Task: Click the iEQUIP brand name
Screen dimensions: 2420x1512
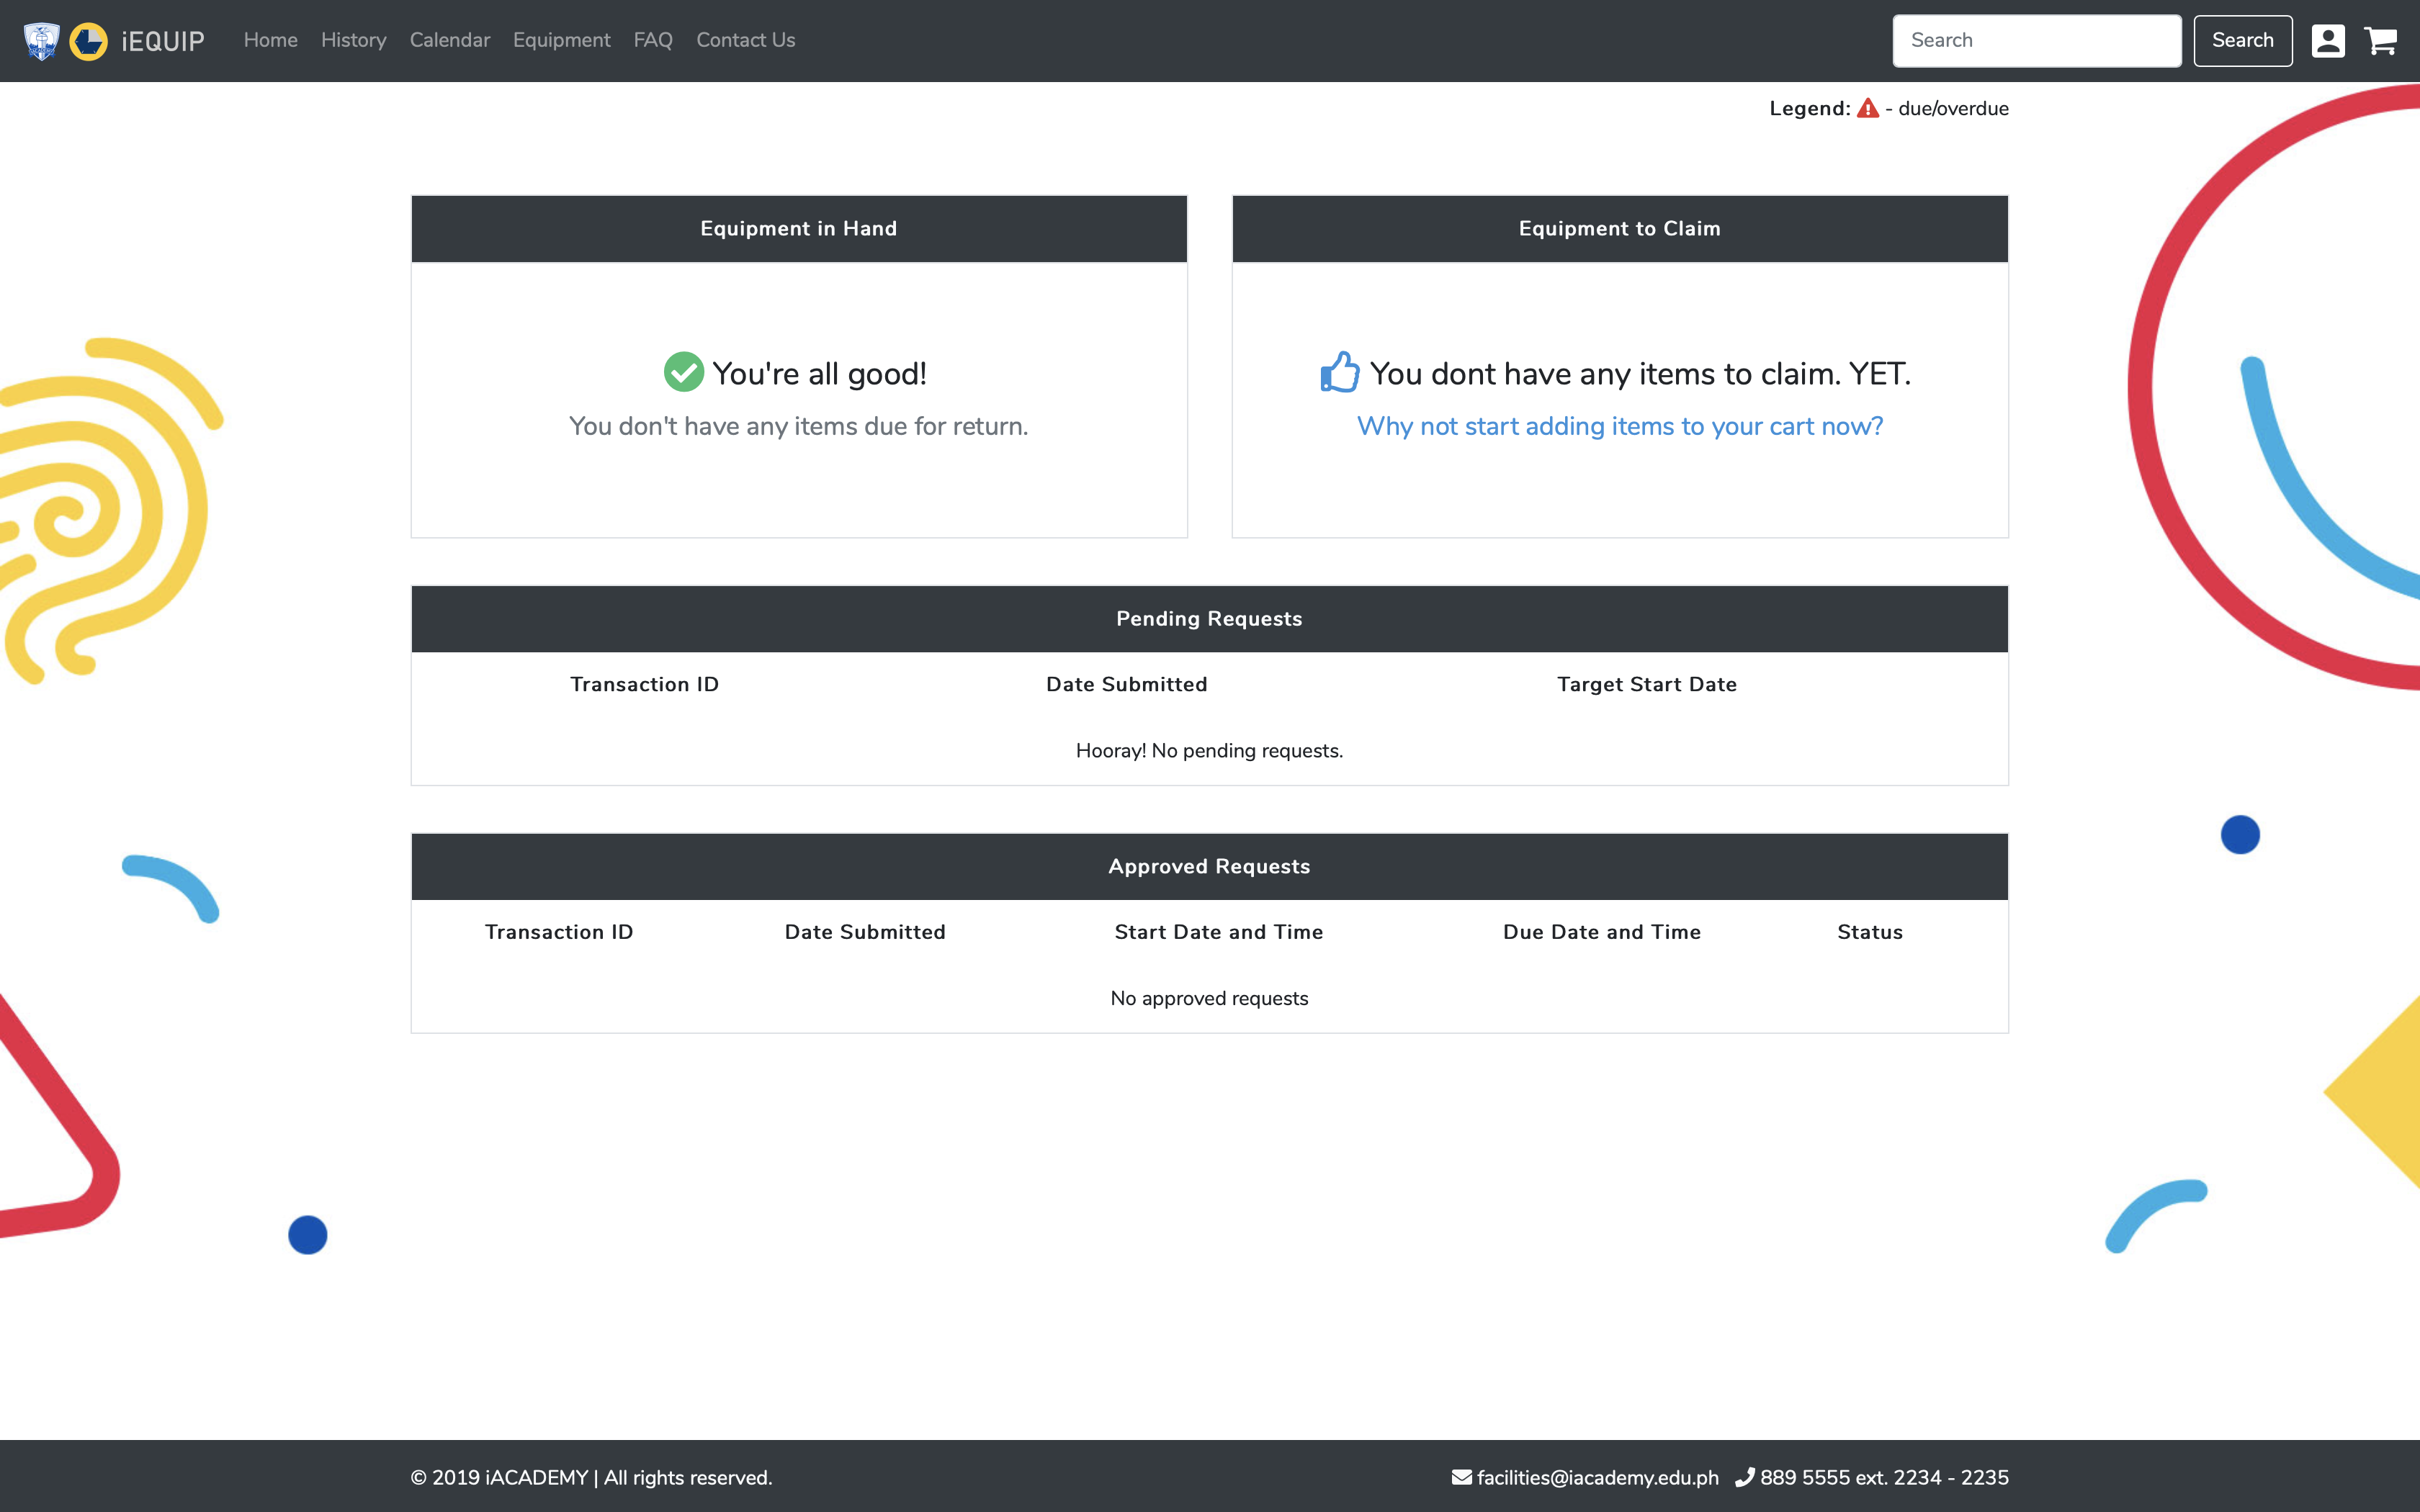Action: pyautogui.click(x=163, y=41)
